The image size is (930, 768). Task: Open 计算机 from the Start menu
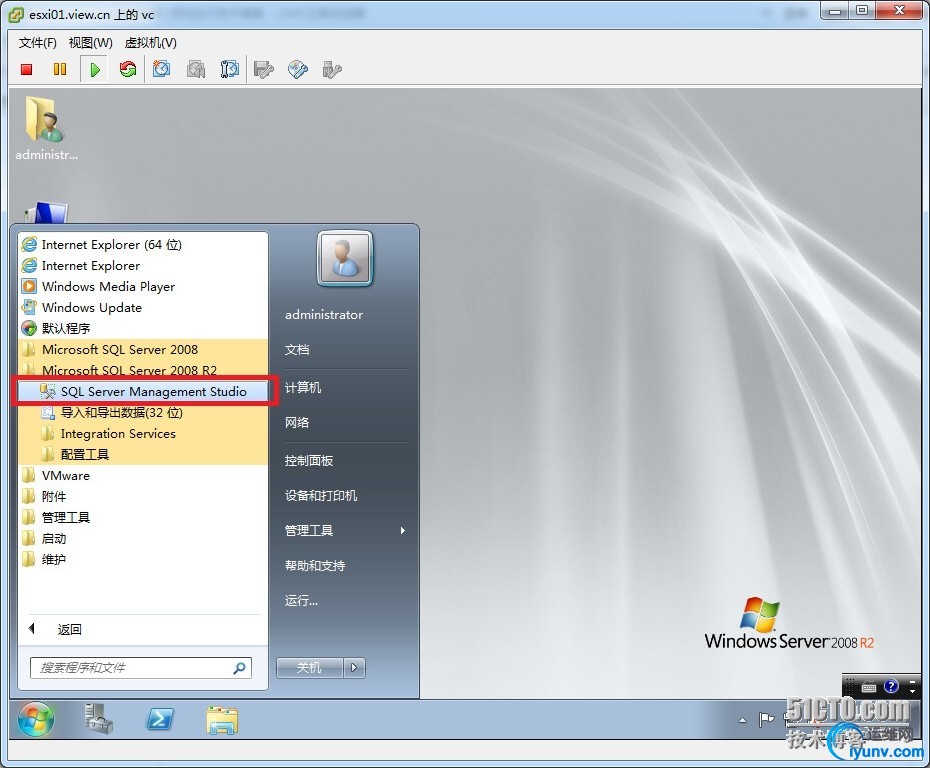303,388
